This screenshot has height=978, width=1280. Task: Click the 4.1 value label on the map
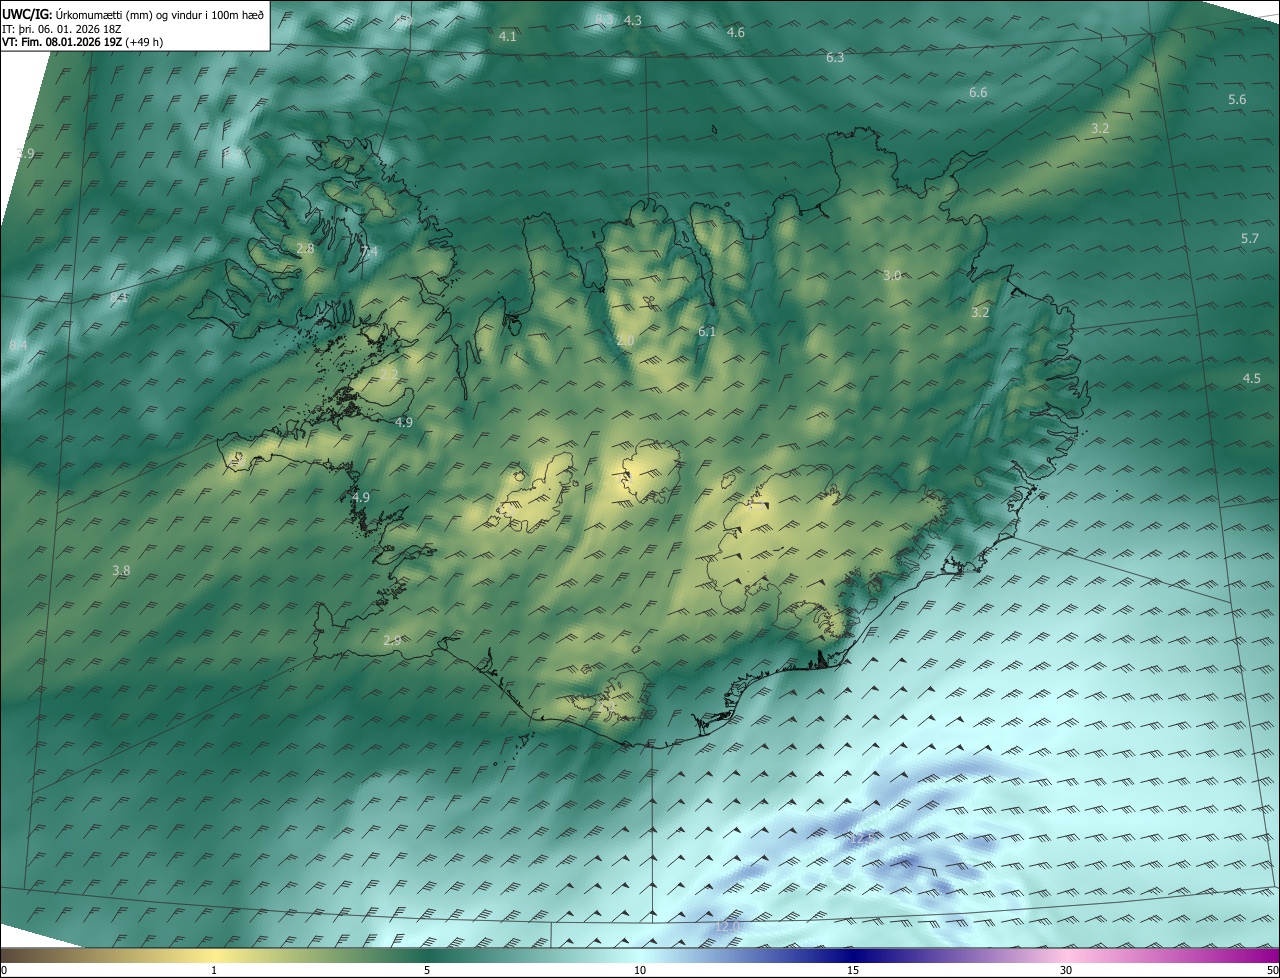point(507,36)
